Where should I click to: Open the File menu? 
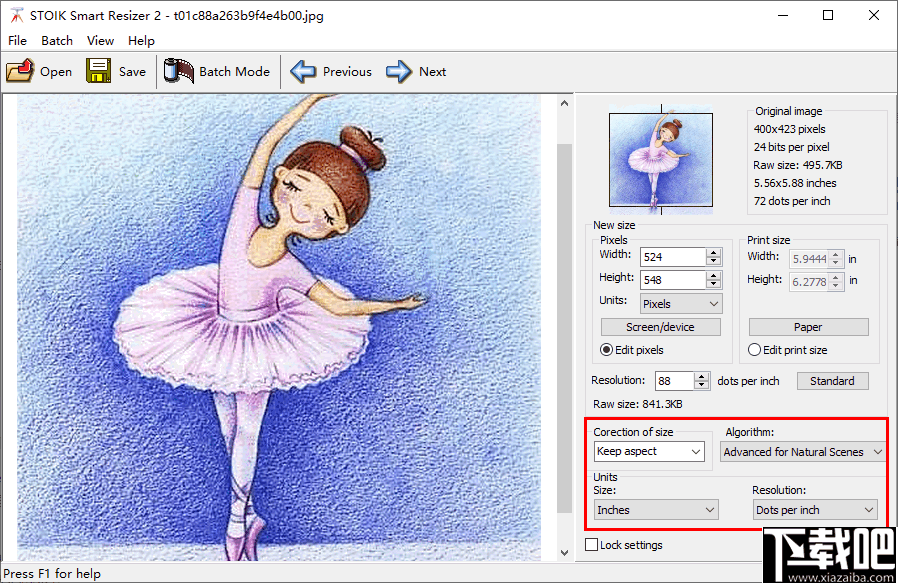pyautogui.click(x=17, y=40)
